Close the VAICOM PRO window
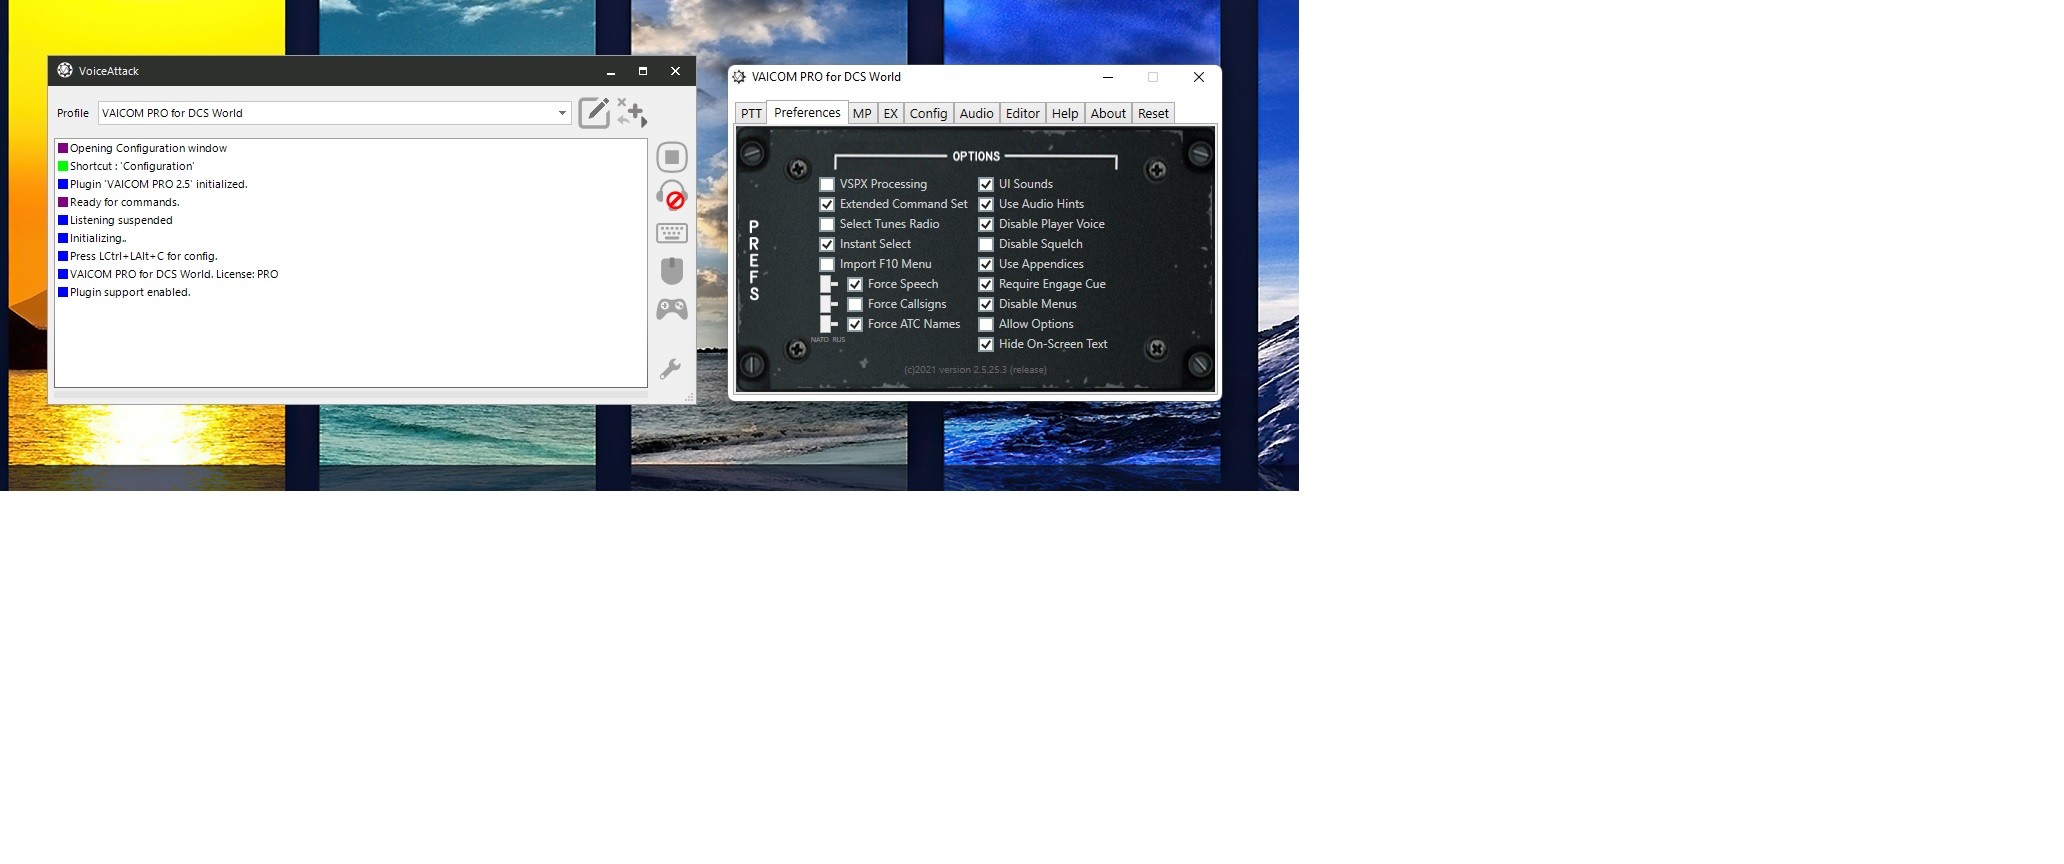 pyautogui.click(x=1198, y=77)
